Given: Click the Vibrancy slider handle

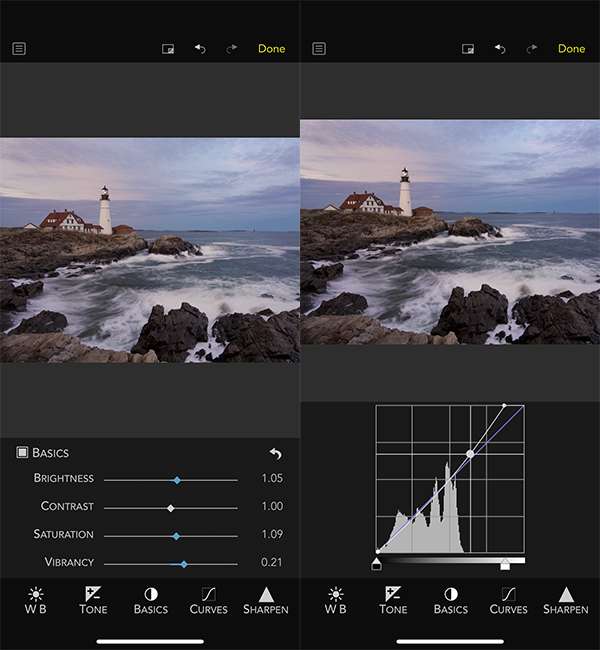Looking at the screenshot, I should tap(184, 564).
